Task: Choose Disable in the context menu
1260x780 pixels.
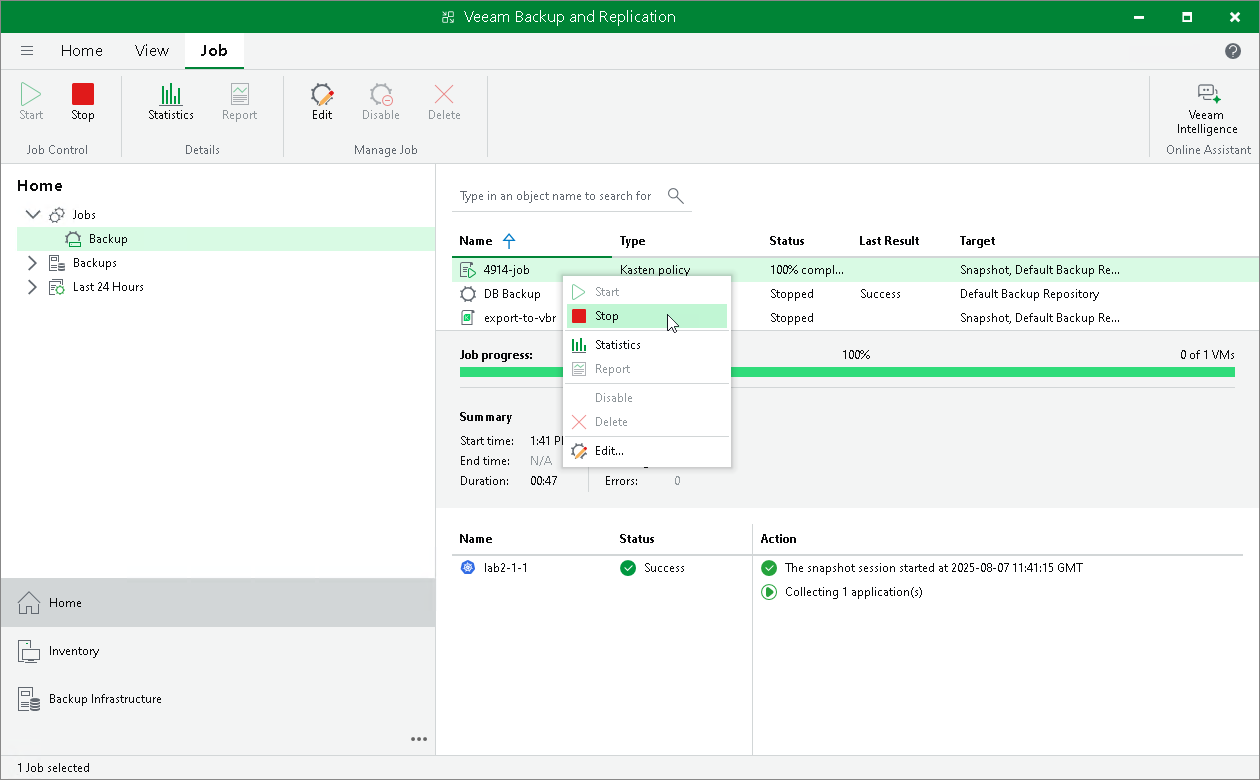Action: coord(647,398)
